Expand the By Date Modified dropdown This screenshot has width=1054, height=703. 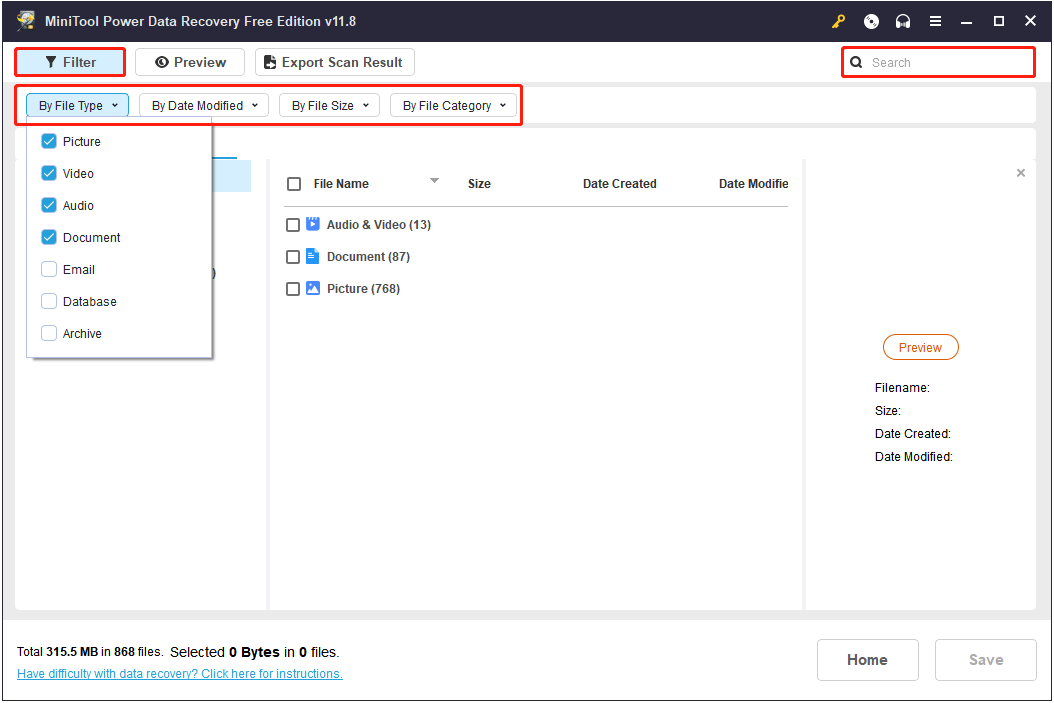point(204,106)
